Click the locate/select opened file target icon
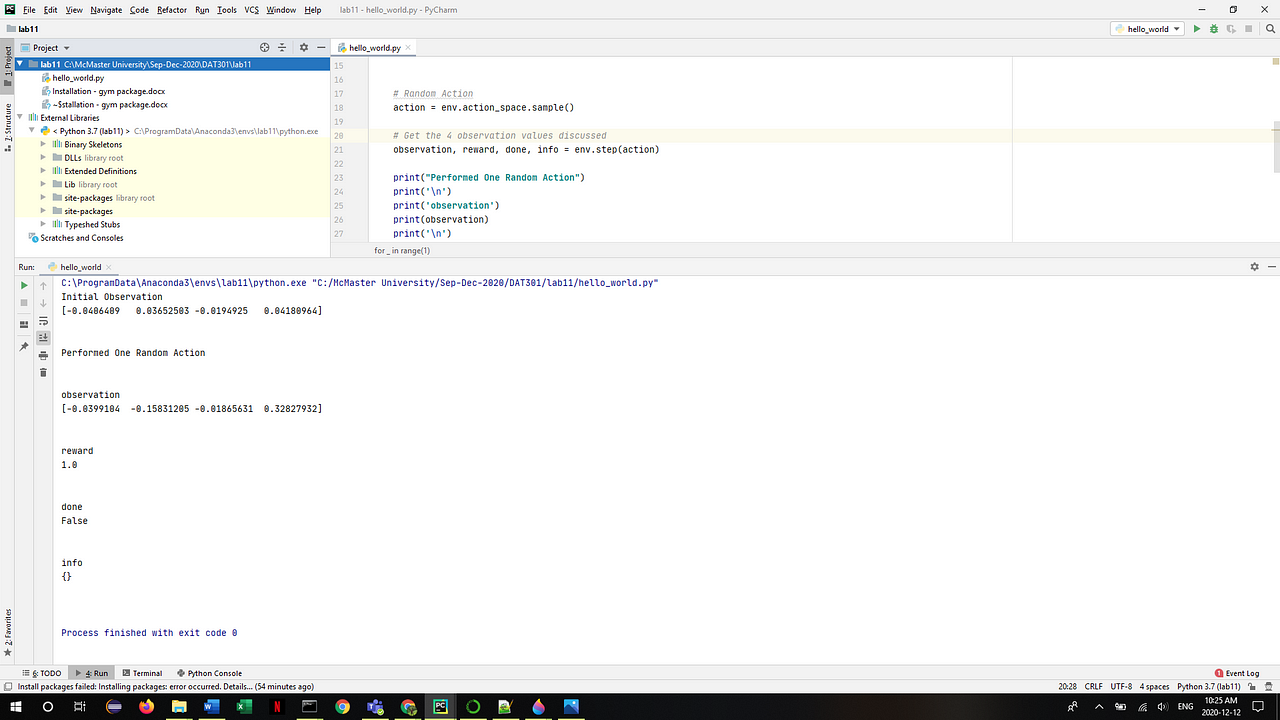This screenshot has width=1280, height=720. point(265,47)
